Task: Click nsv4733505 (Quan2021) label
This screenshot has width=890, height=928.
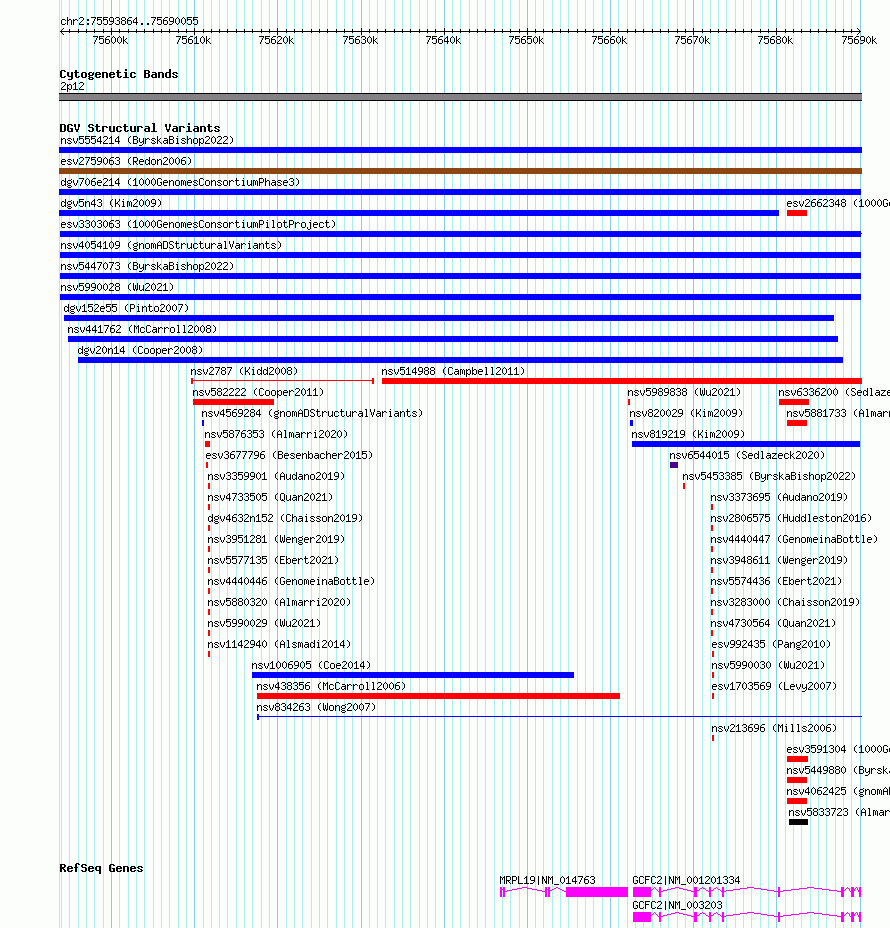Action: pyautogui.click(x=270, y=497)
